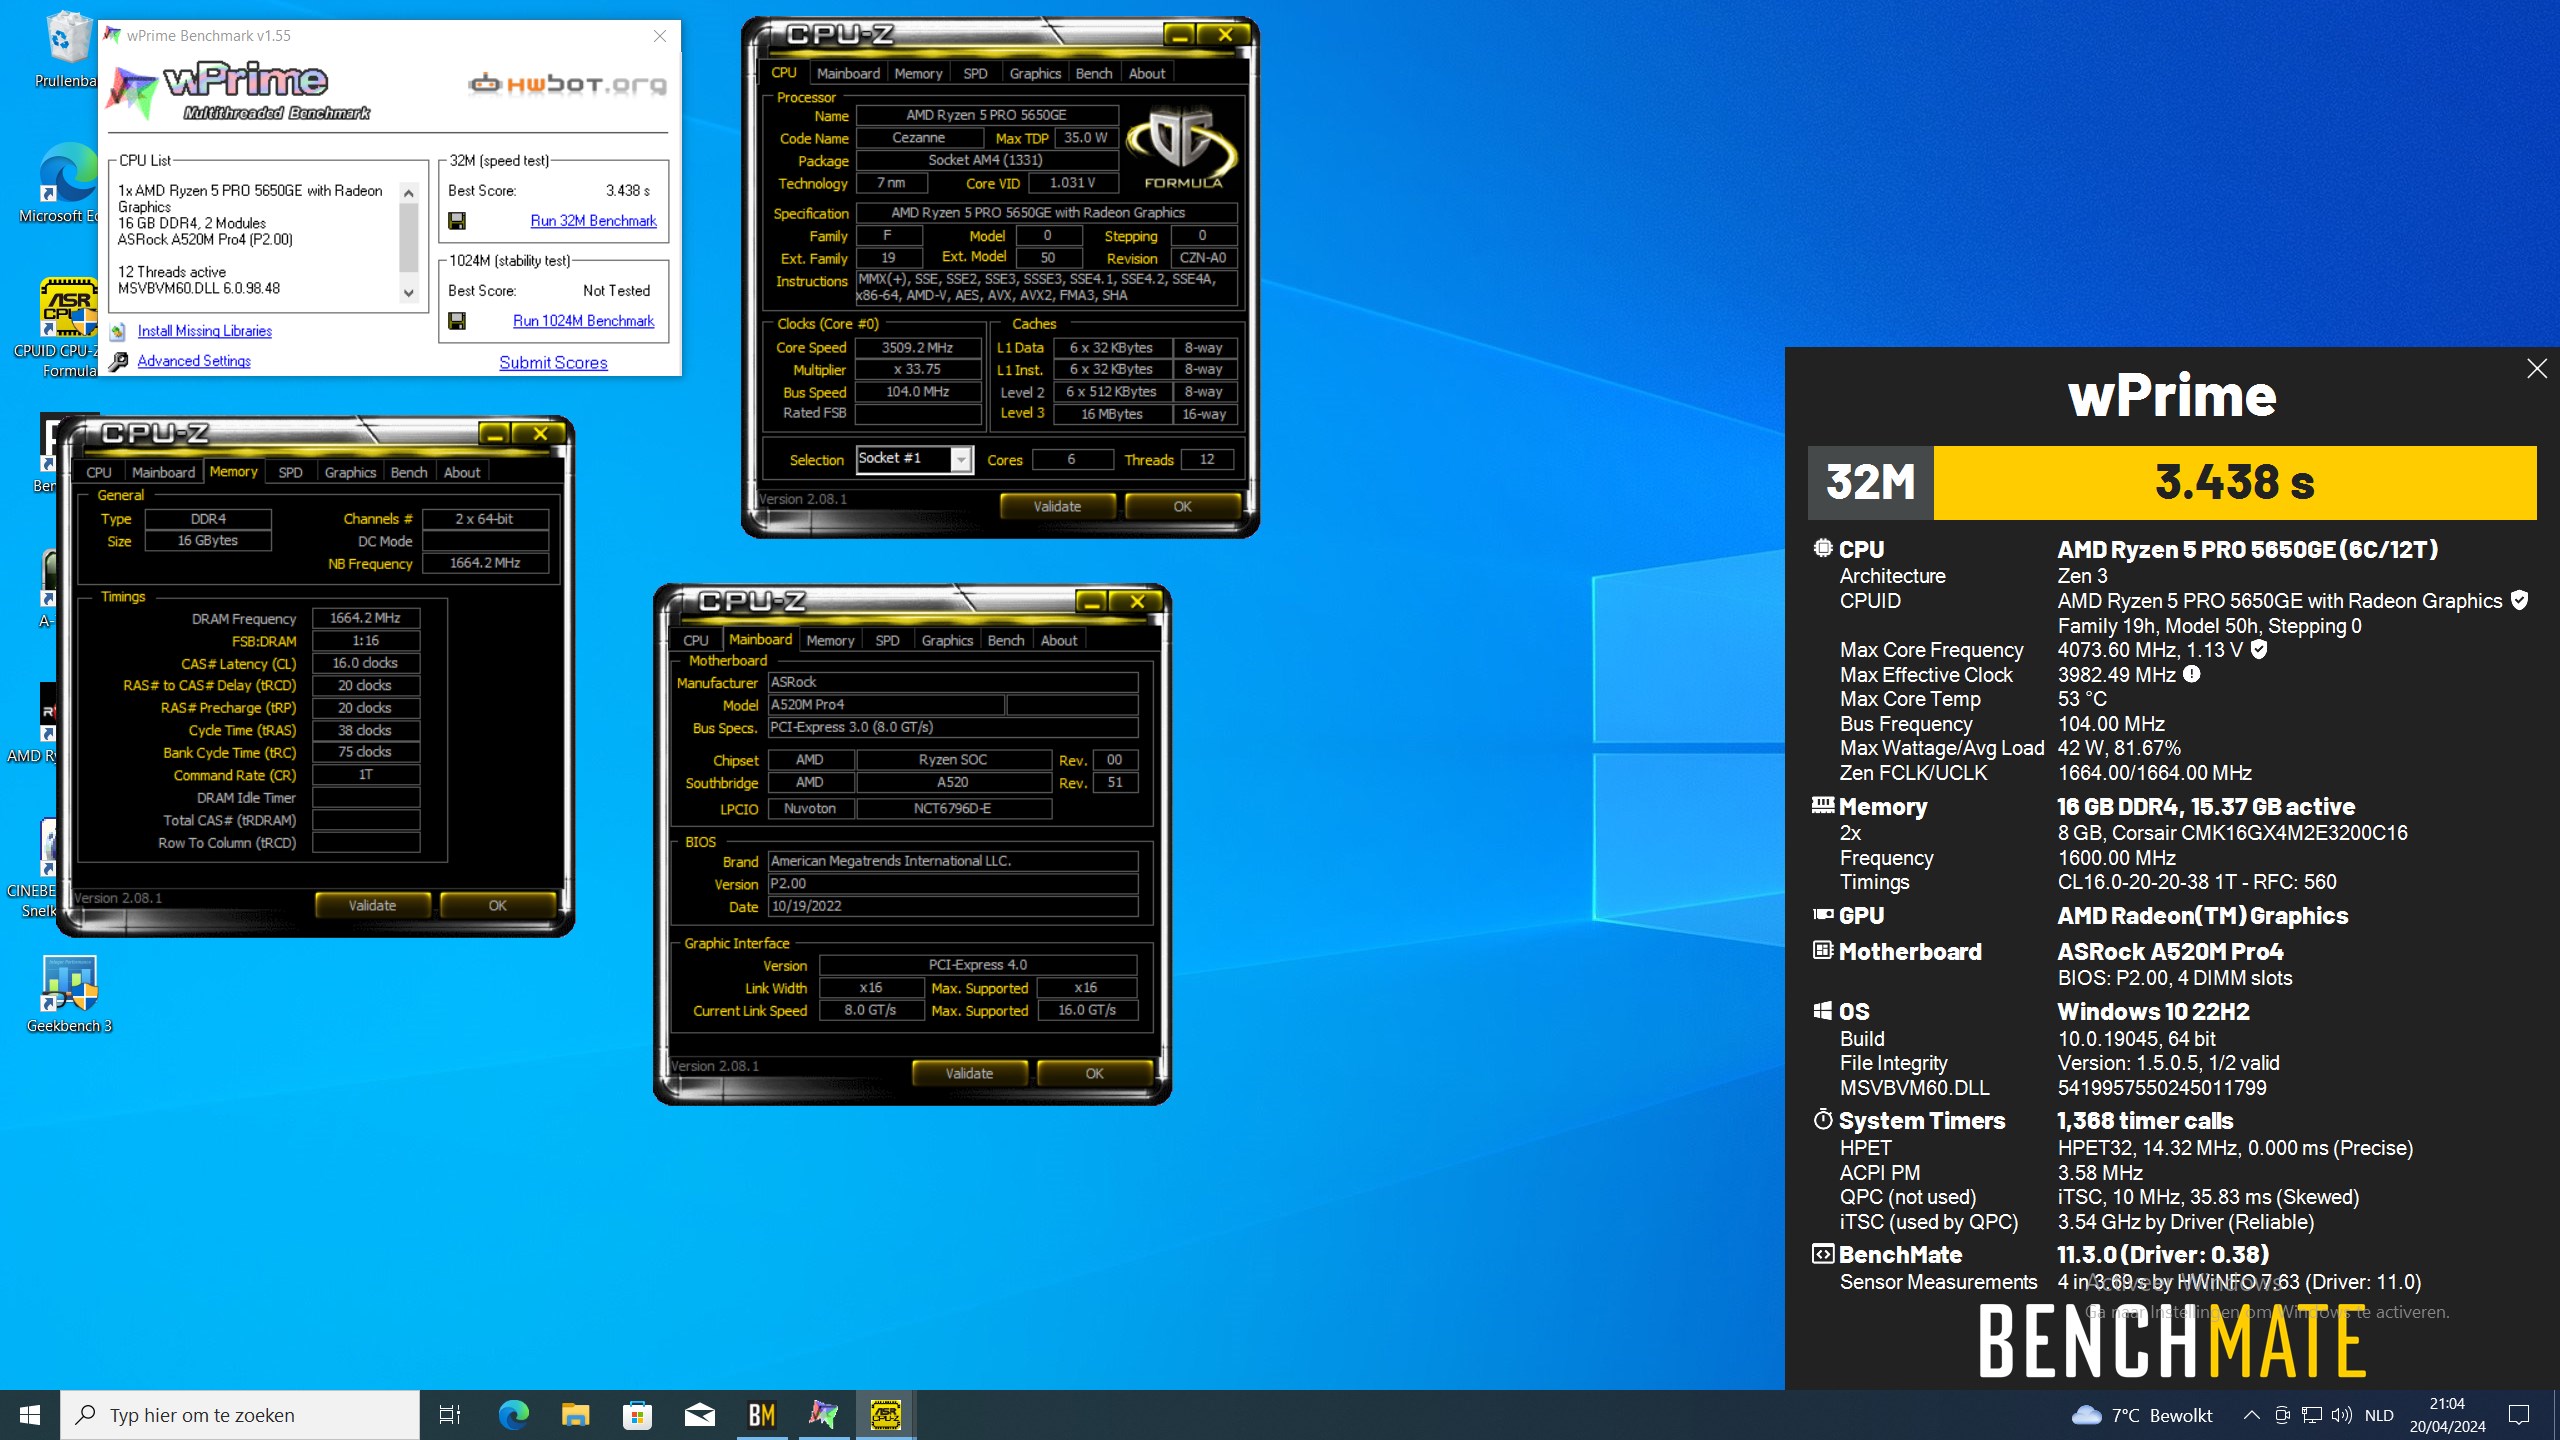The image size is (2560, 1440).
Task: Close the BenchMate wPrime result panel
Action: [2537, 369]
